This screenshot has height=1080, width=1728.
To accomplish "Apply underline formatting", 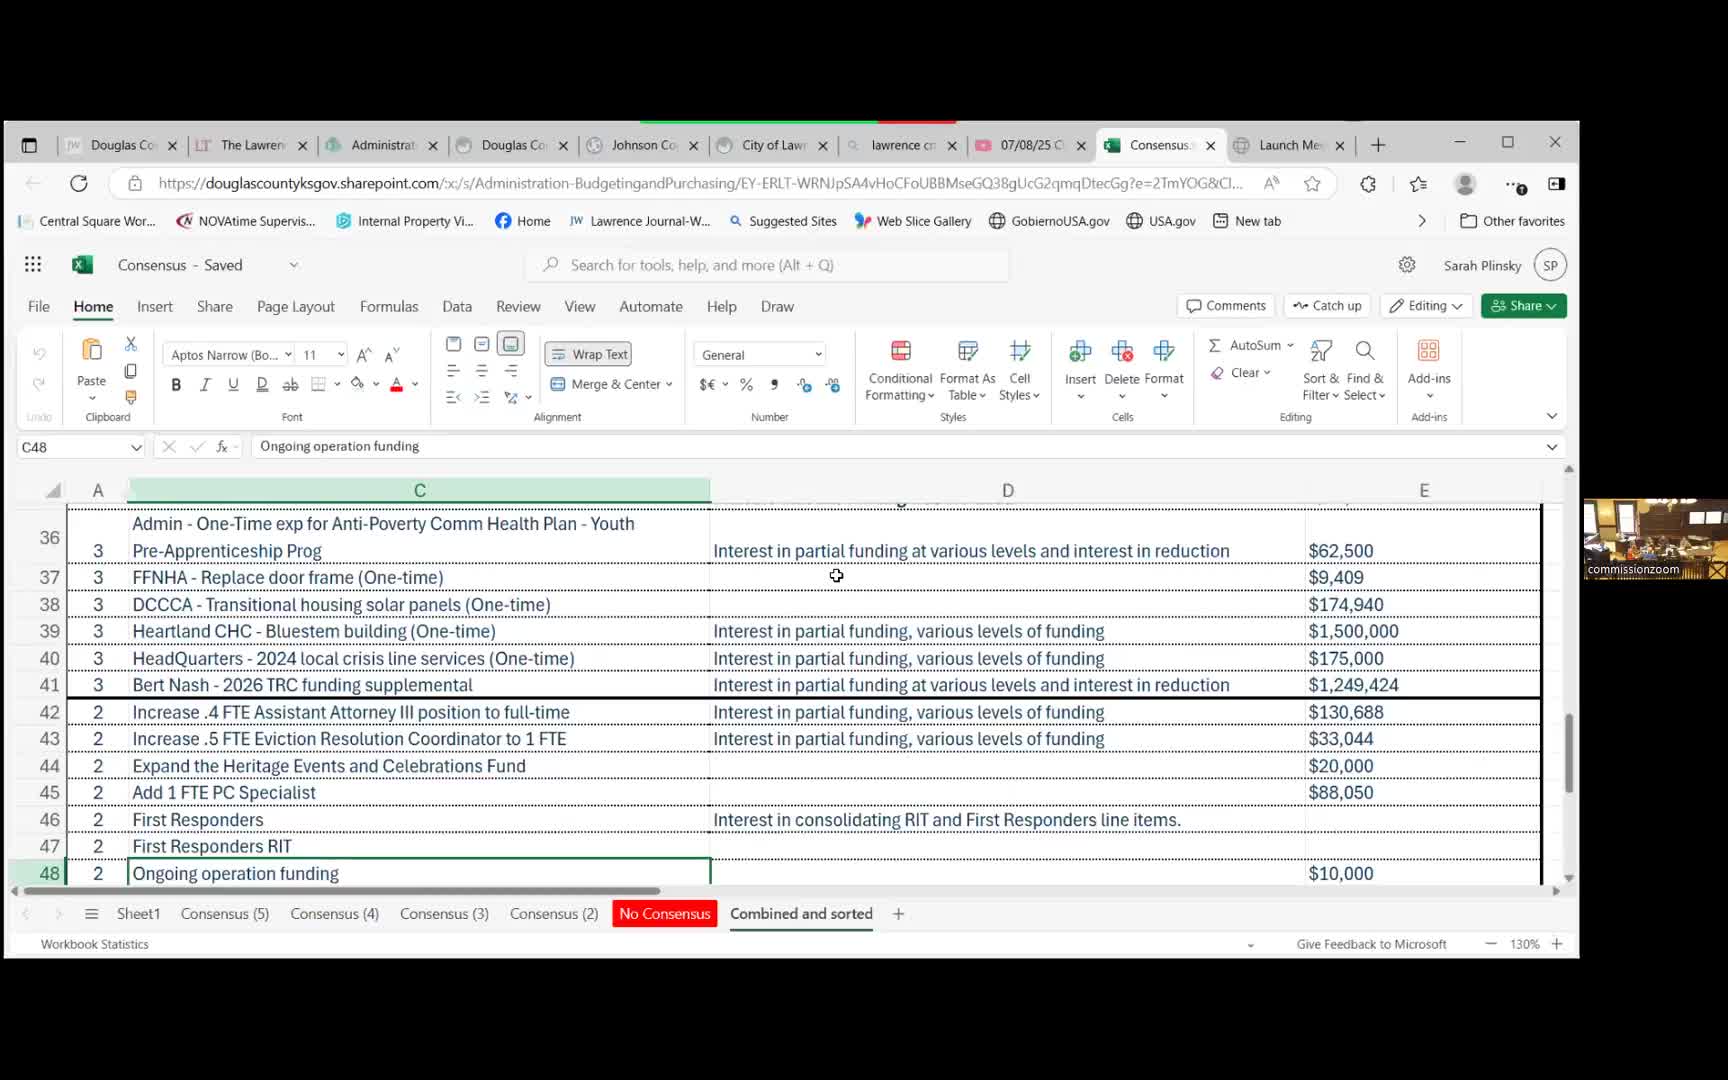I will click(233, 384).
